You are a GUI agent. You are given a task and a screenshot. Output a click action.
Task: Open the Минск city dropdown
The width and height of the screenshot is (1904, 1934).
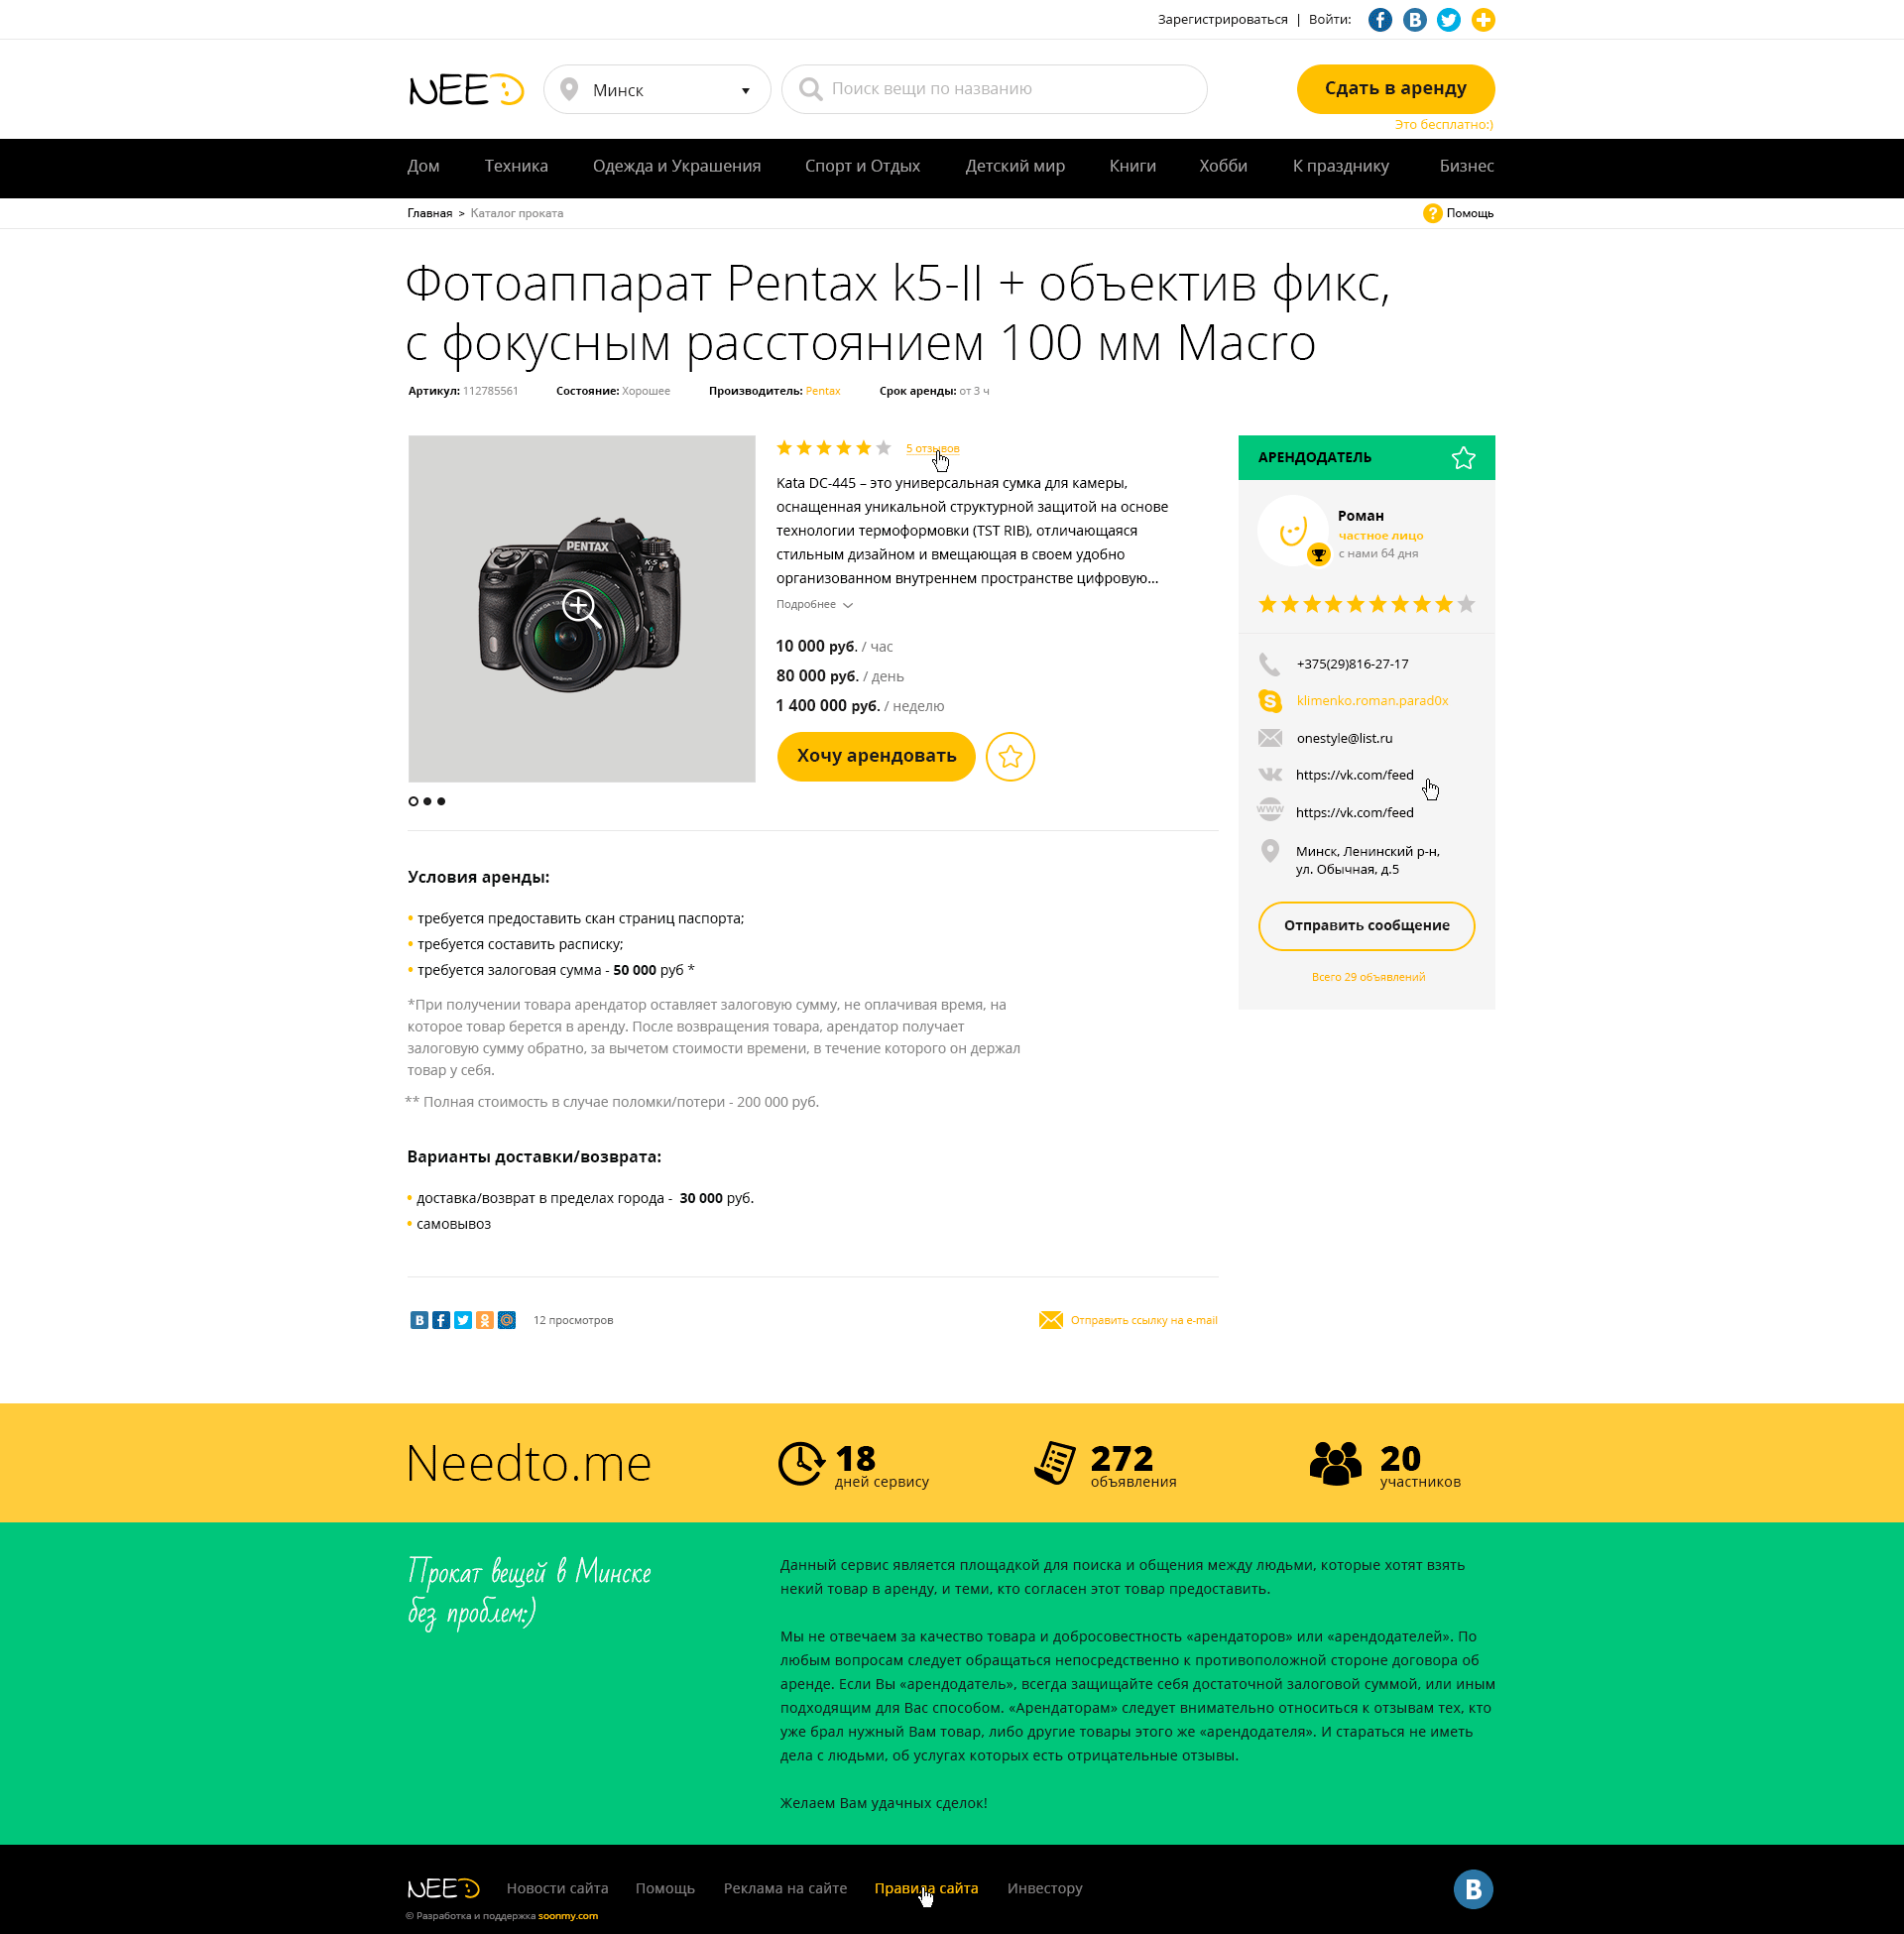[657, 90]
